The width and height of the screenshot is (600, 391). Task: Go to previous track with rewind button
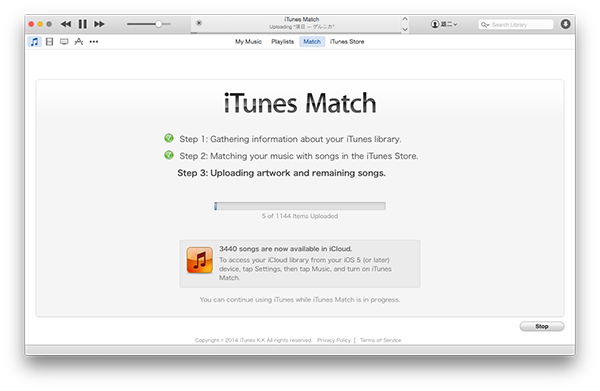(66, 24)
